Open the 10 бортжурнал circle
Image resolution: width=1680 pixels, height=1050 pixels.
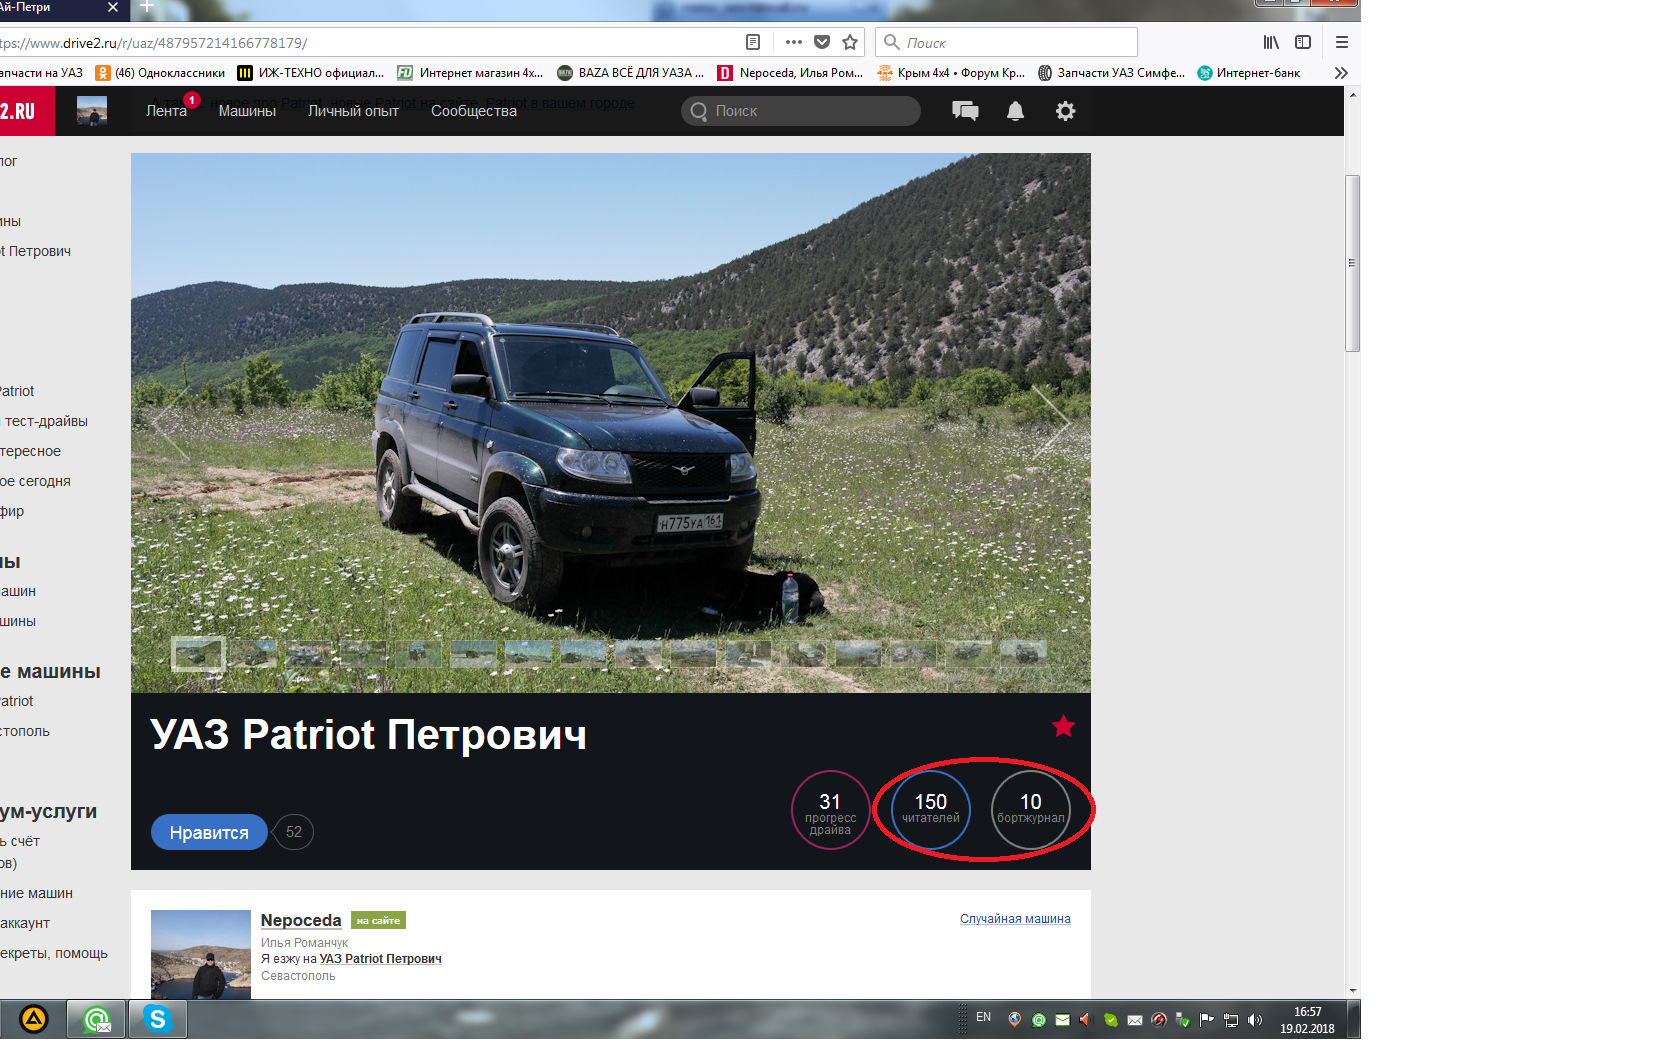(x=1031, y=810)
